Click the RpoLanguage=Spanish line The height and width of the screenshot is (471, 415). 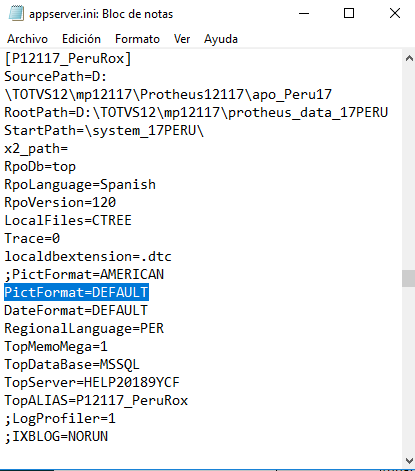click(x=80, y=184)
